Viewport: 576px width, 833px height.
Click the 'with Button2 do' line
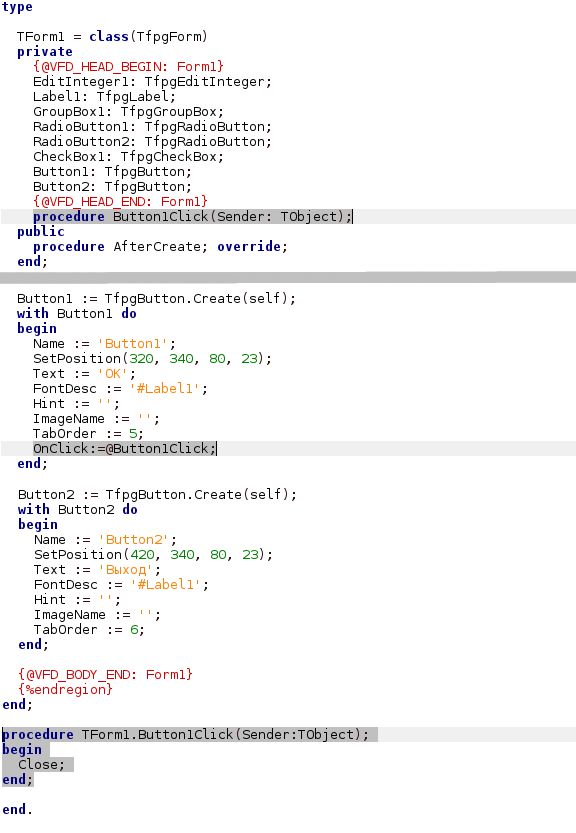tap(78, 509)
